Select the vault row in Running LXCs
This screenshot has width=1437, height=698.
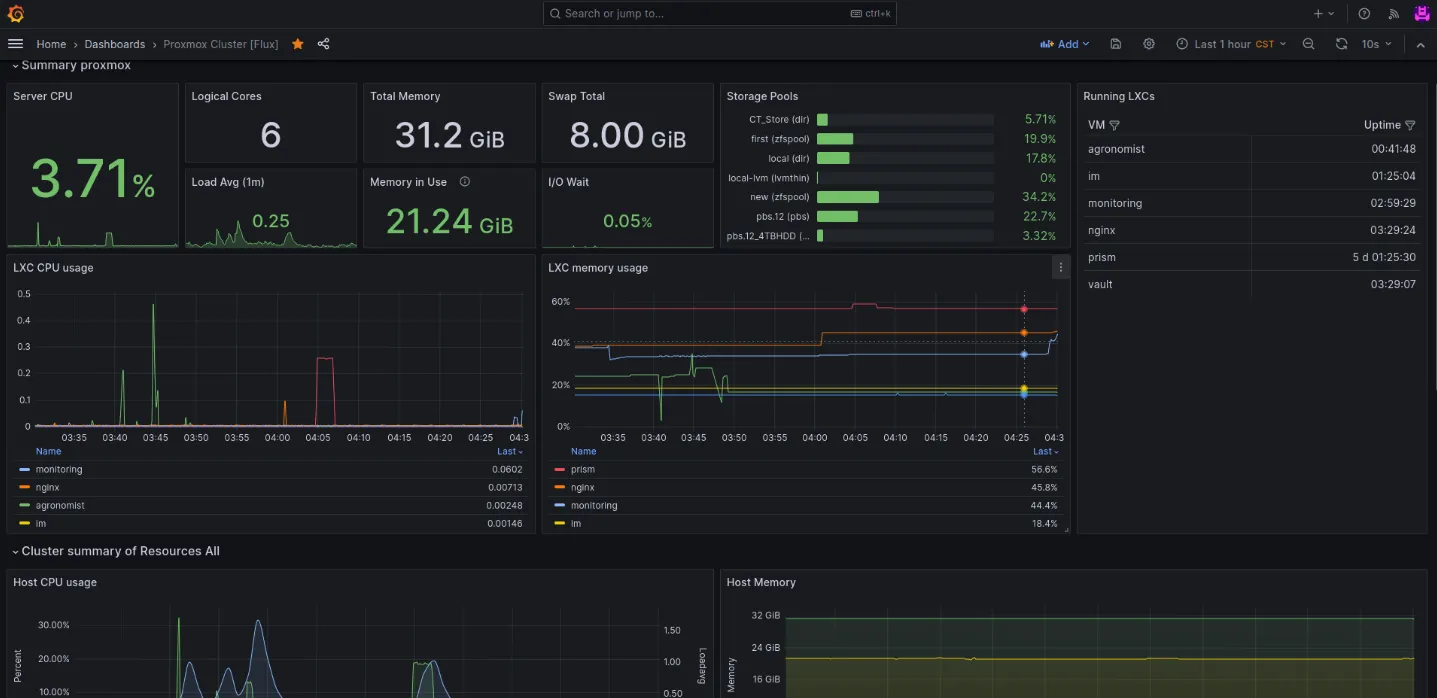1253,284
